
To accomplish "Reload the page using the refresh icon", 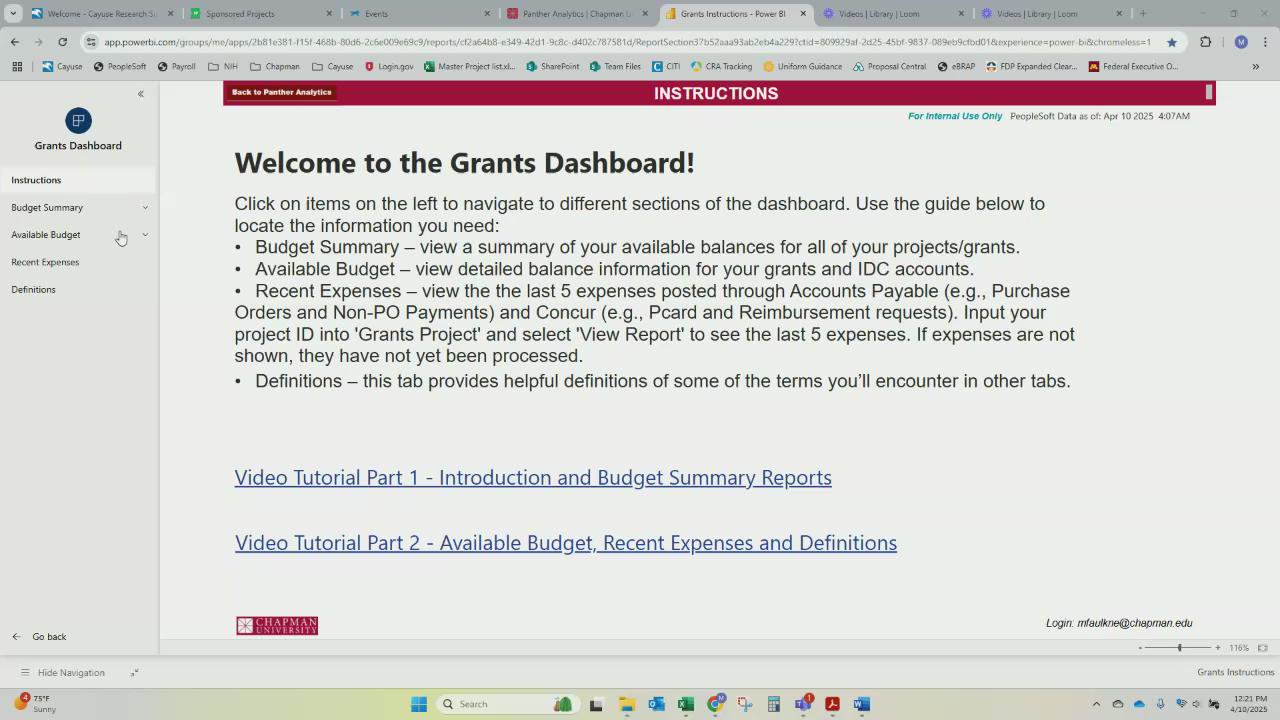I will tap(62, 42).
